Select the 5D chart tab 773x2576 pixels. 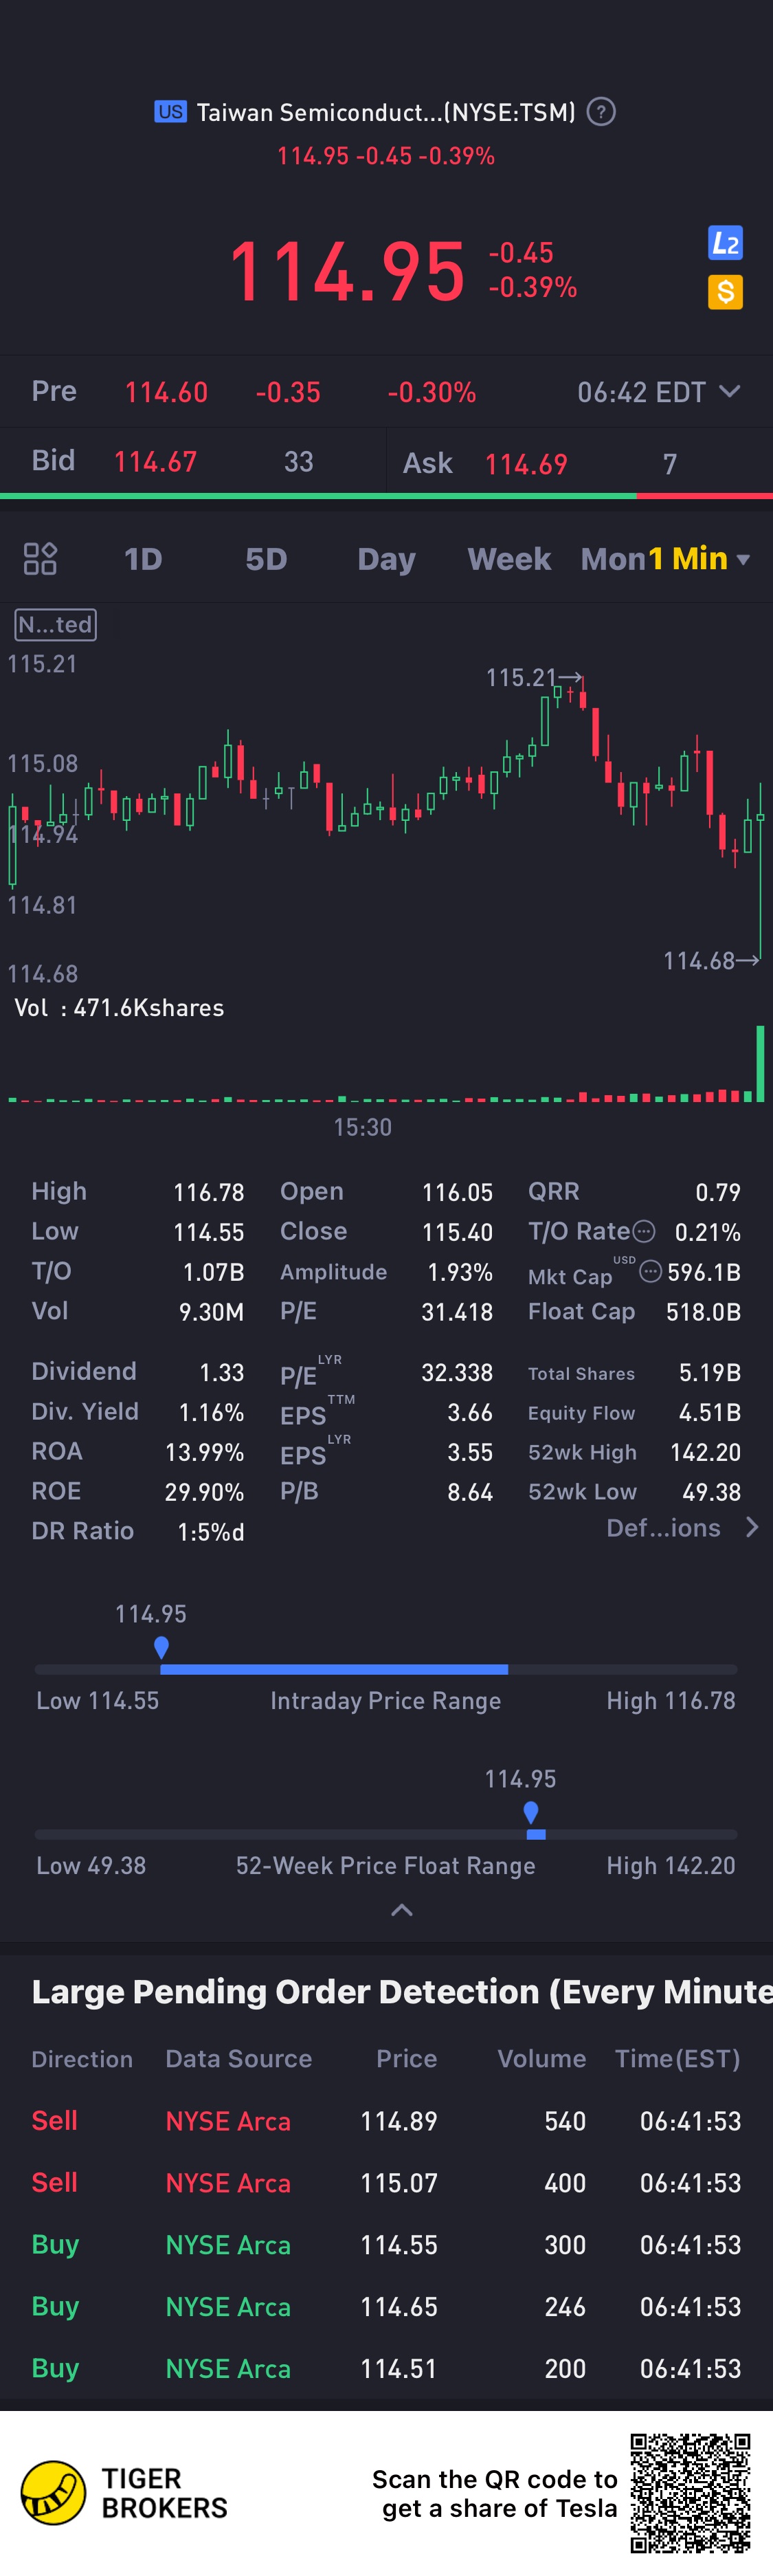[266, 559]
